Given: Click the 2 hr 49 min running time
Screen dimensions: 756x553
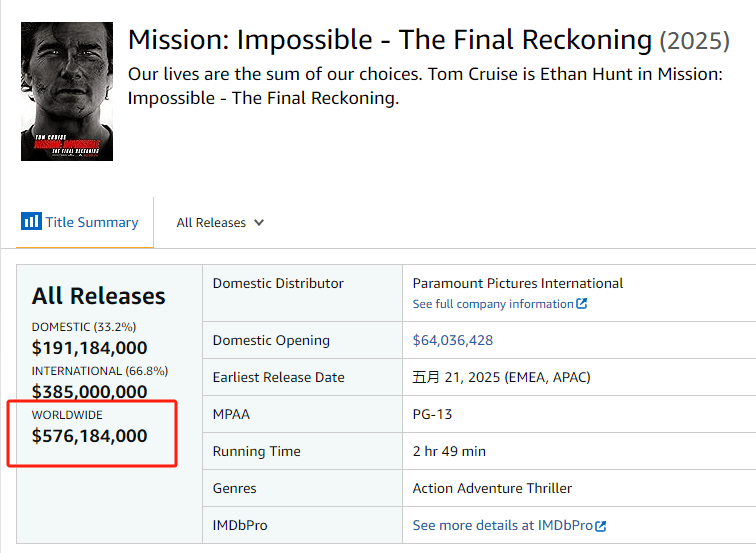Looking at the screenshot, I should (x=449, y=451).
